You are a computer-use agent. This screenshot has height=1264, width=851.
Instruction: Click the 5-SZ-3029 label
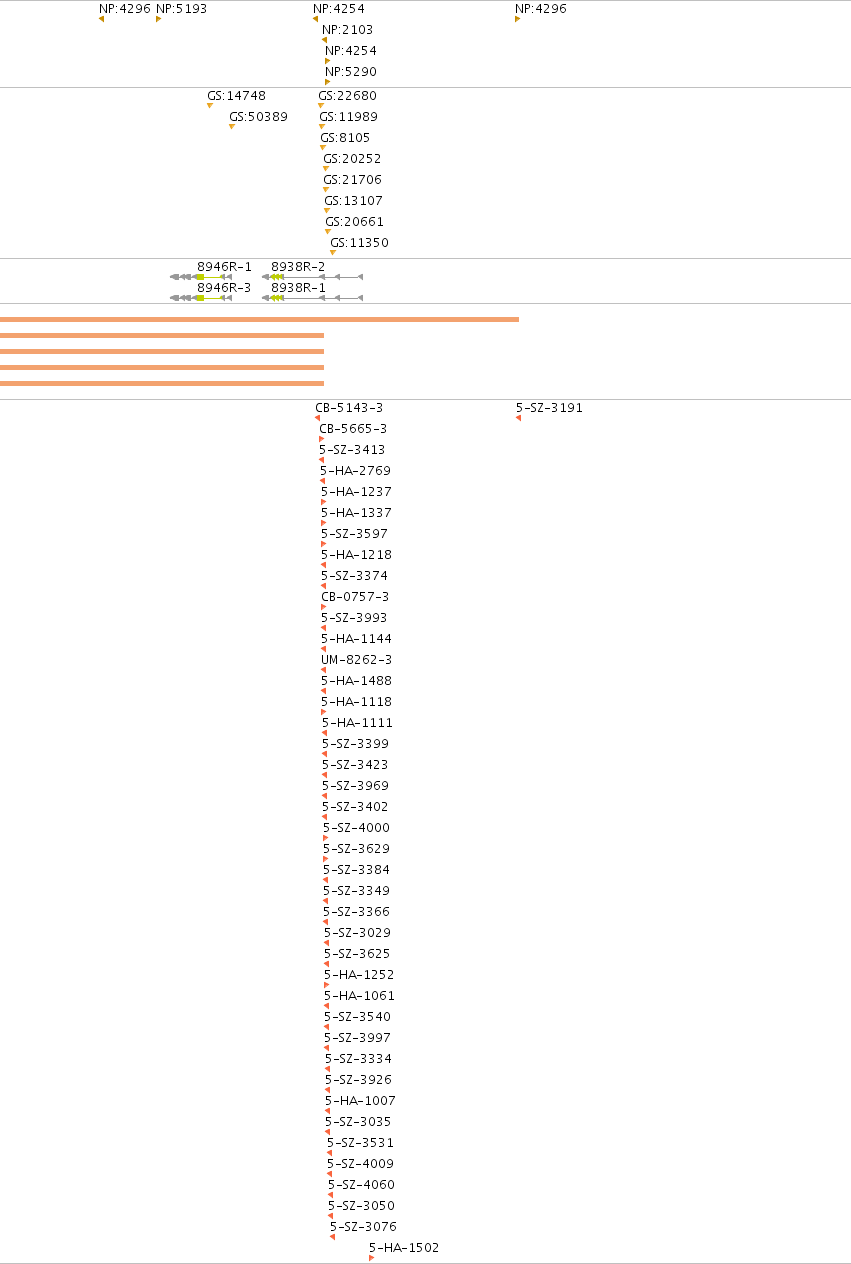coord(358,932)
